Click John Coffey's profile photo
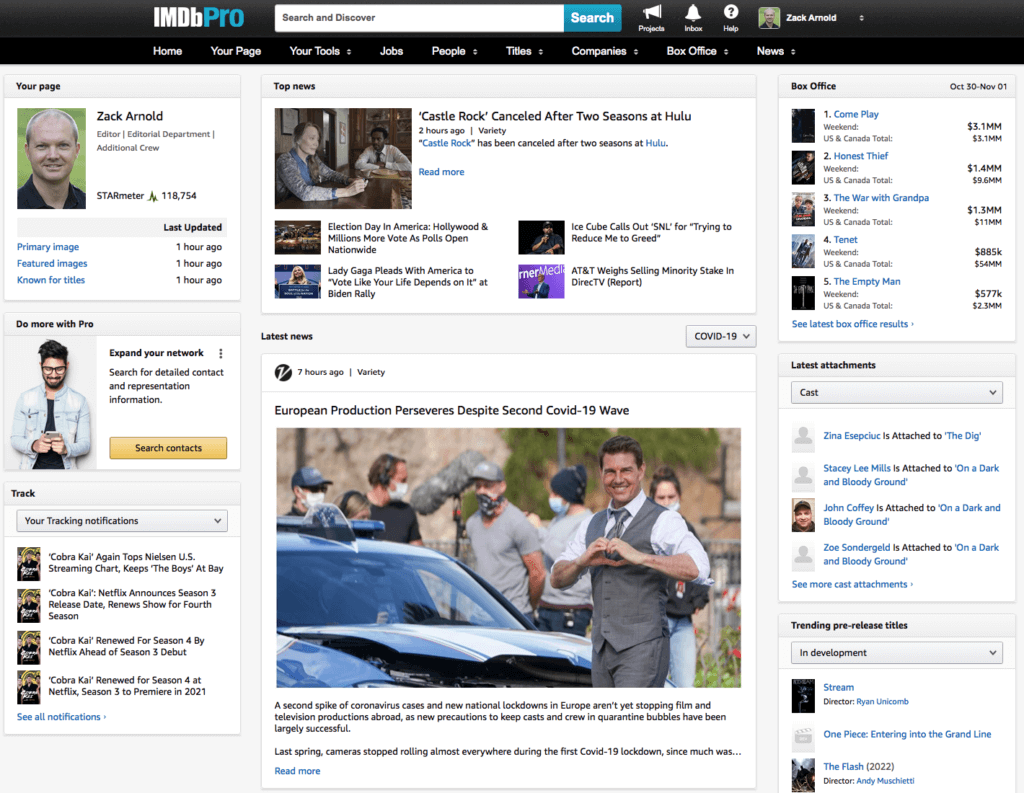 (803, 515)
